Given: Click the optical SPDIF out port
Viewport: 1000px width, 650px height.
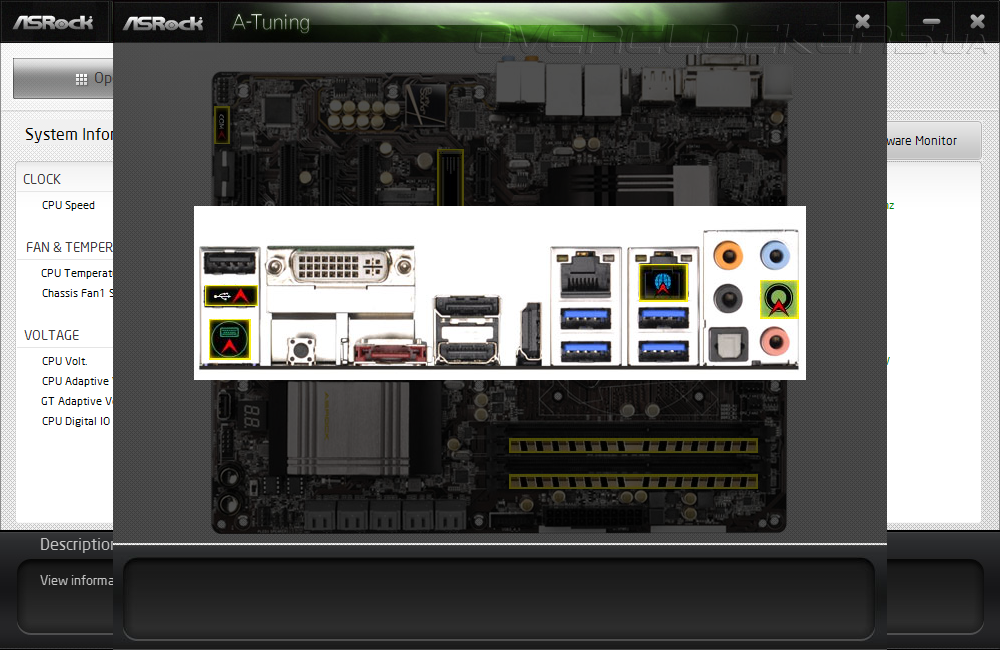Looking at the screenshot, I should [728, 345].
